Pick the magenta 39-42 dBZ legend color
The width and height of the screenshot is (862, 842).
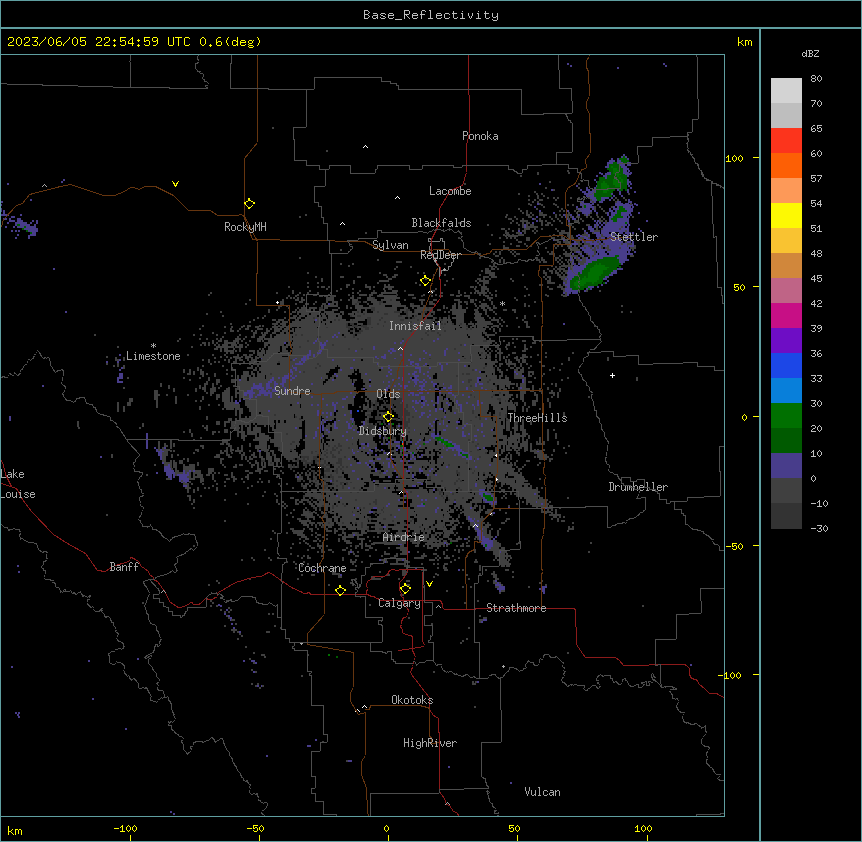(x=786, y=316)
